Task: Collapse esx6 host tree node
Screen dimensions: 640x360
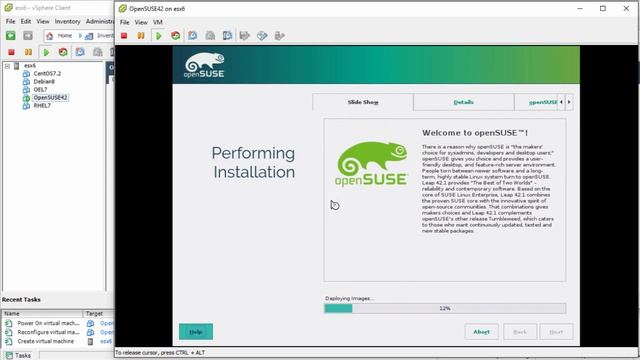Action: tap(7, 66)
